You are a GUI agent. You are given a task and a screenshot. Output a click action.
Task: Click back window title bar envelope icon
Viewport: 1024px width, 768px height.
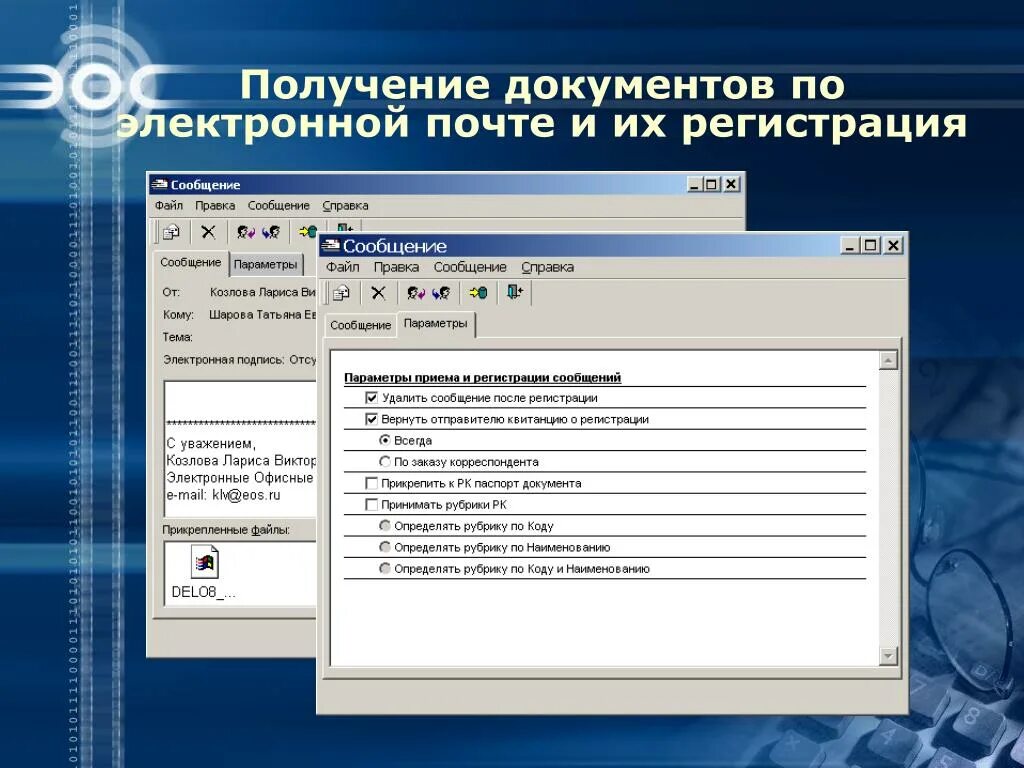click(x=159, y=185)
